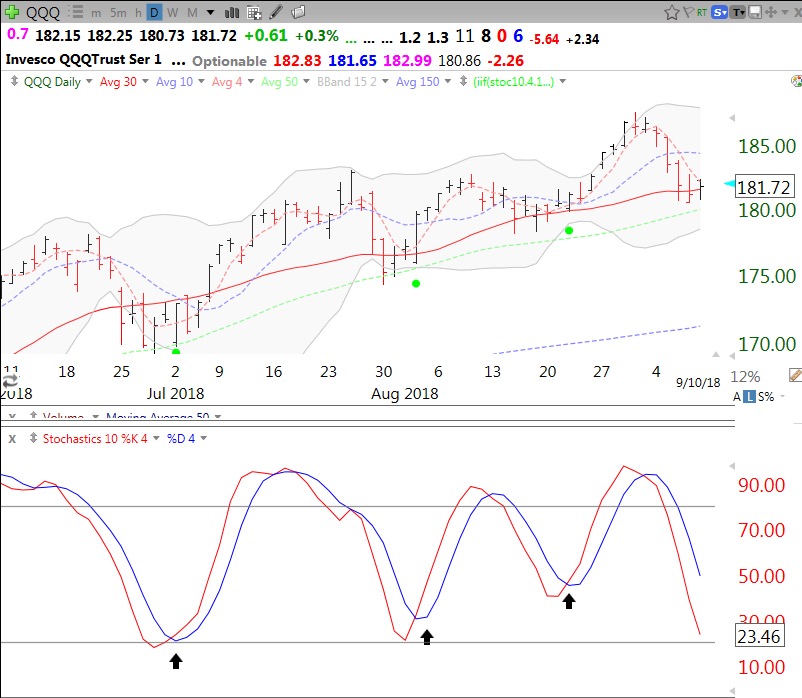Click the colorful icon at price pane's right

[x=796, y=81]
